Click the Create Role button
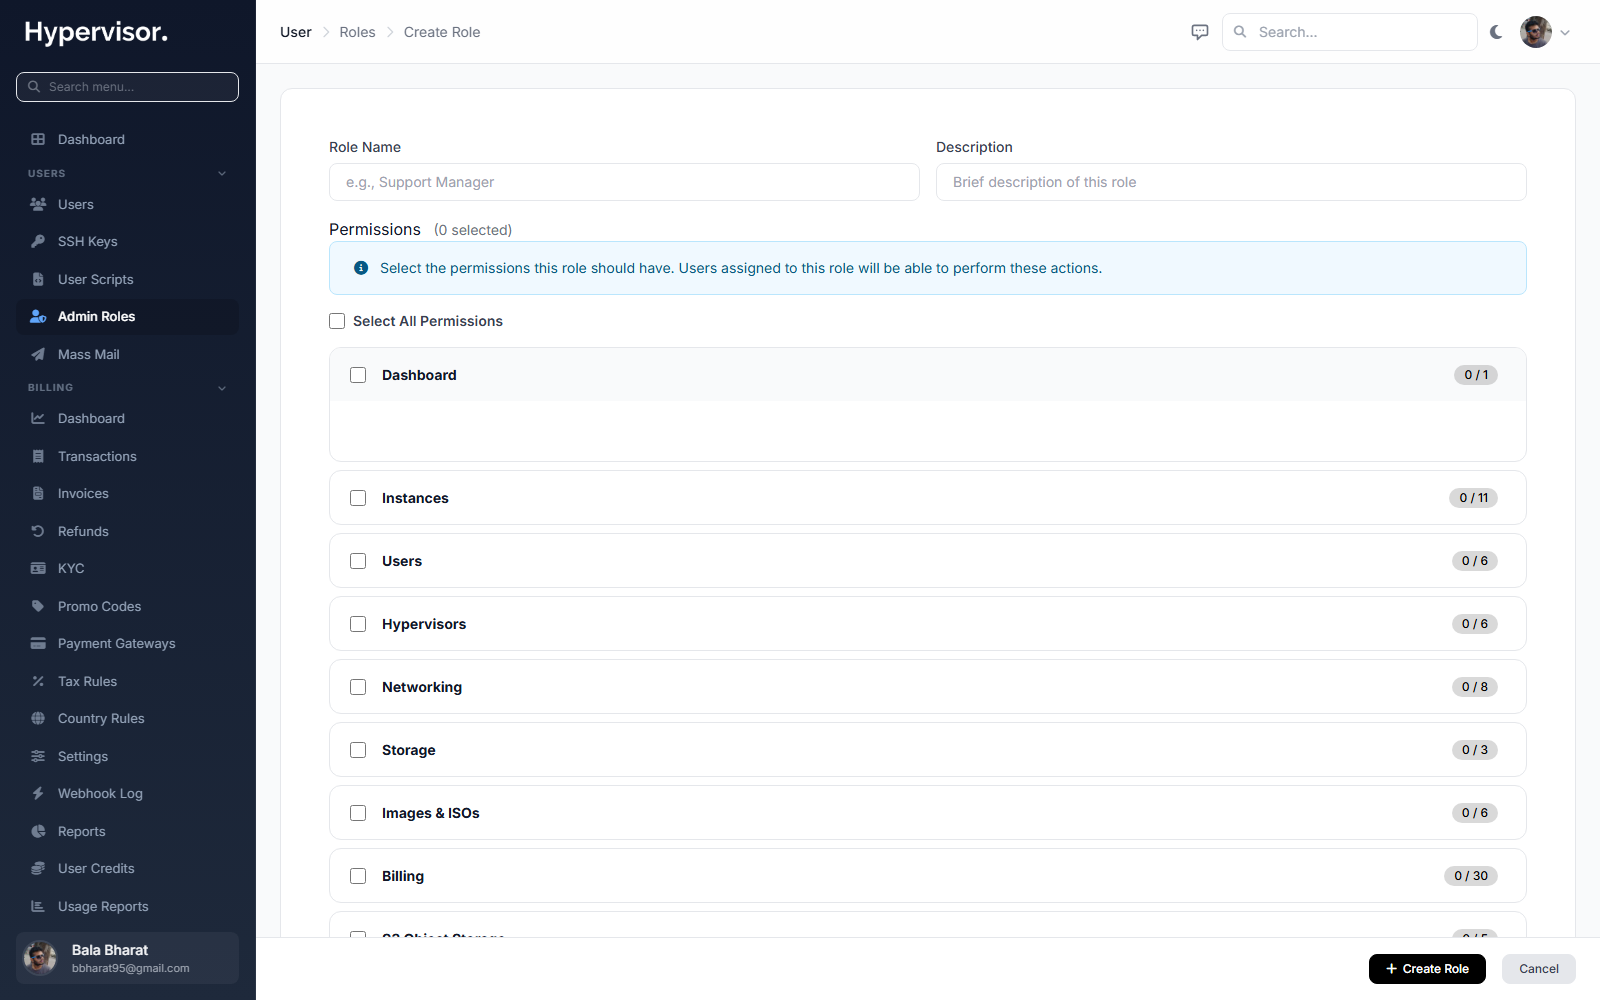This screenshot has width=1600, height=1000. coord(1427,969)
